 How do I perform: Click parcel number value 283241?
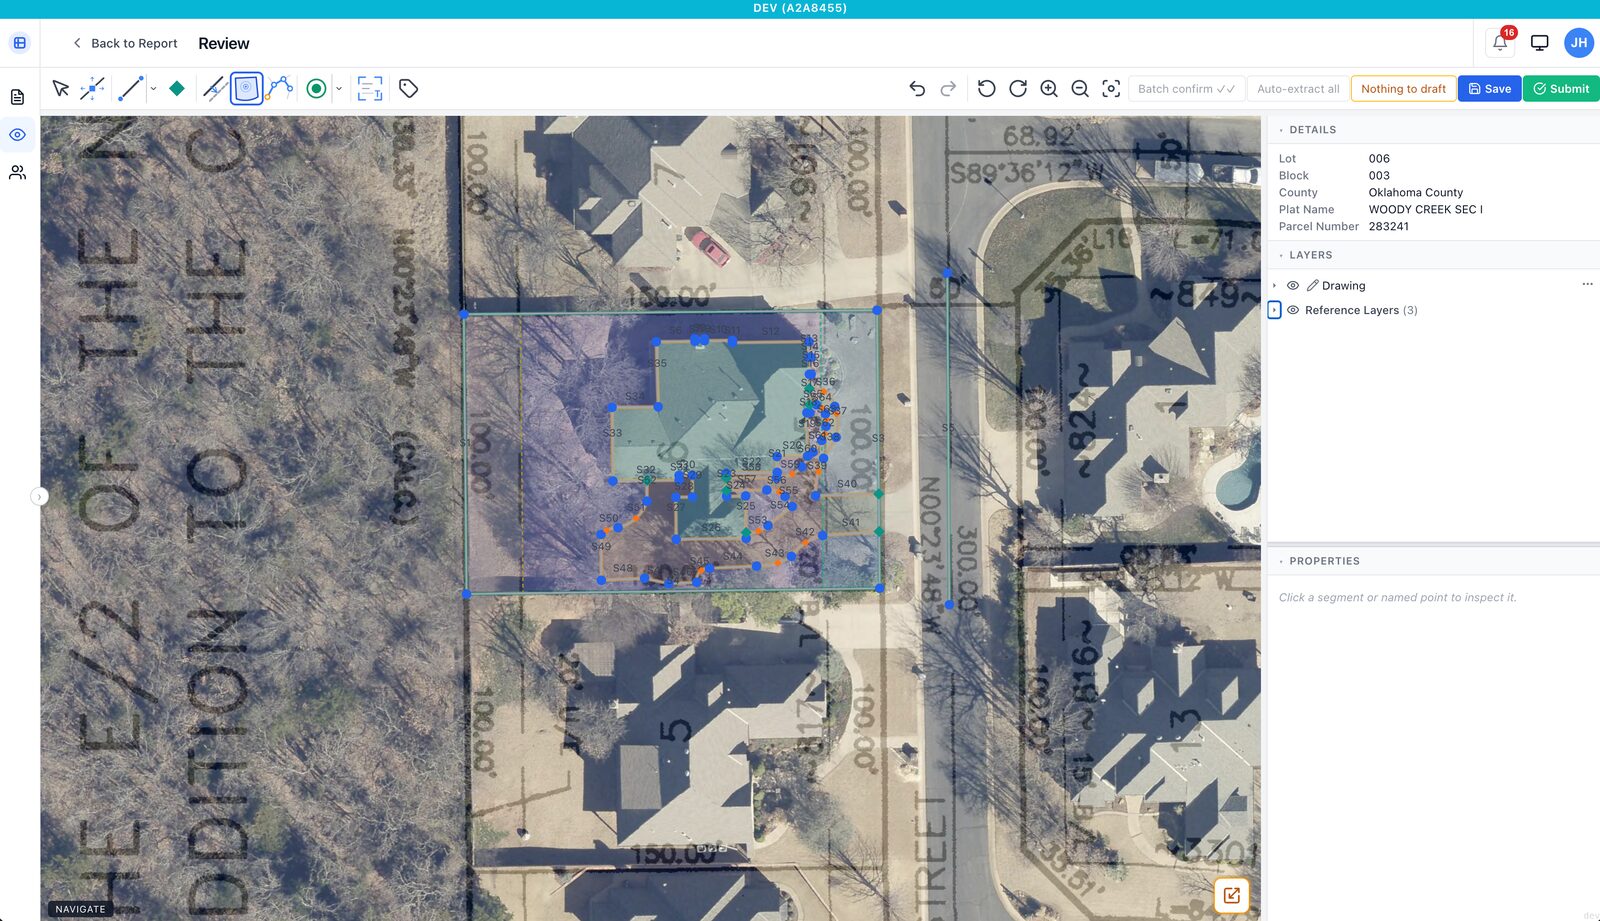pos(1388,227)
